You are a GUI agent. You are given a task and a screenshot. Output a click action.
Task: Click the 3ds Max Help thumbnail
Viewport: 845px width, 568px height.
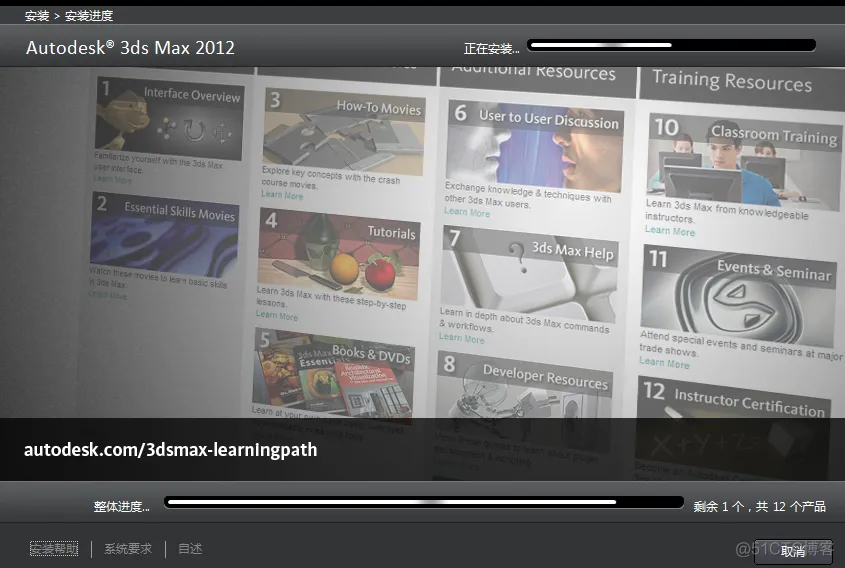[x=529, y=275]
